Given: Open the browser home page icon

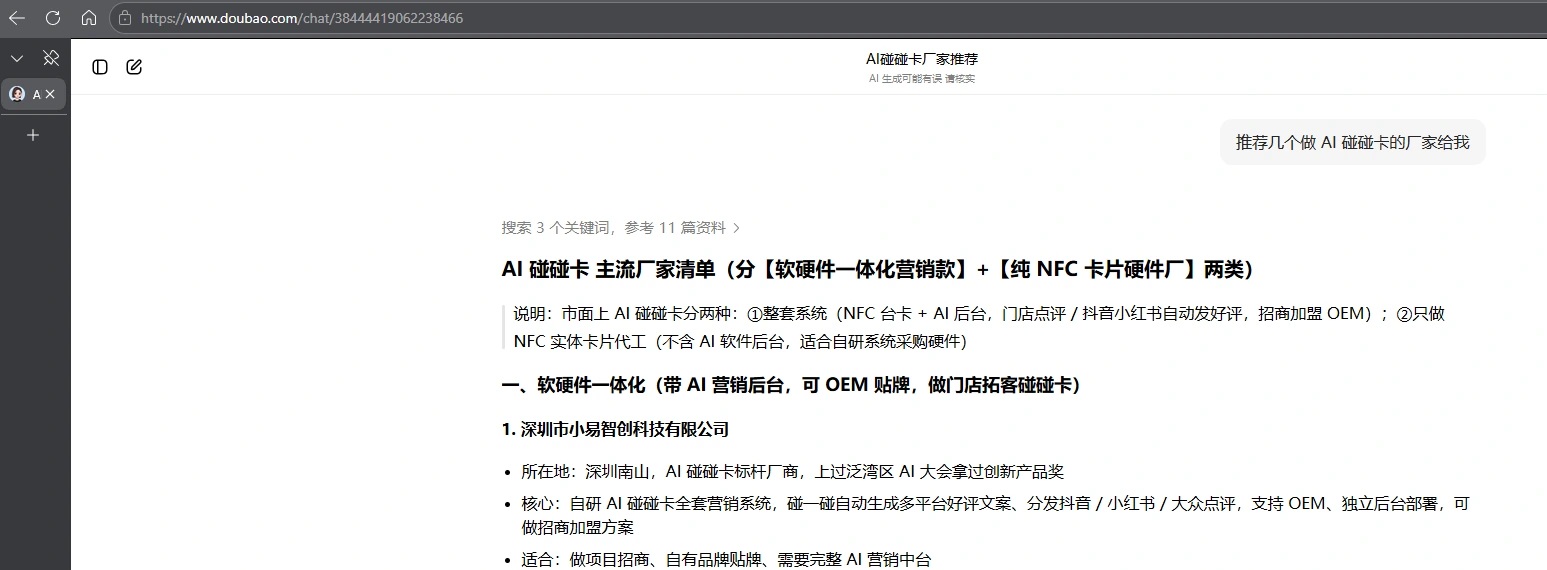Looking at the screenshot, I should pyautogui.click(x=89, y=18).
